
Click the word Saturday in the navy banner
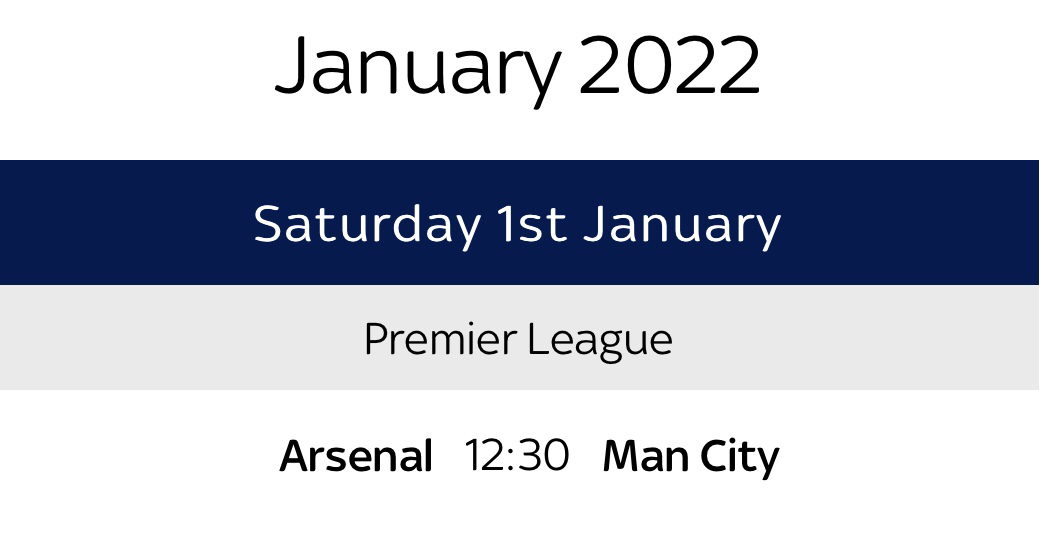(367, 225)
